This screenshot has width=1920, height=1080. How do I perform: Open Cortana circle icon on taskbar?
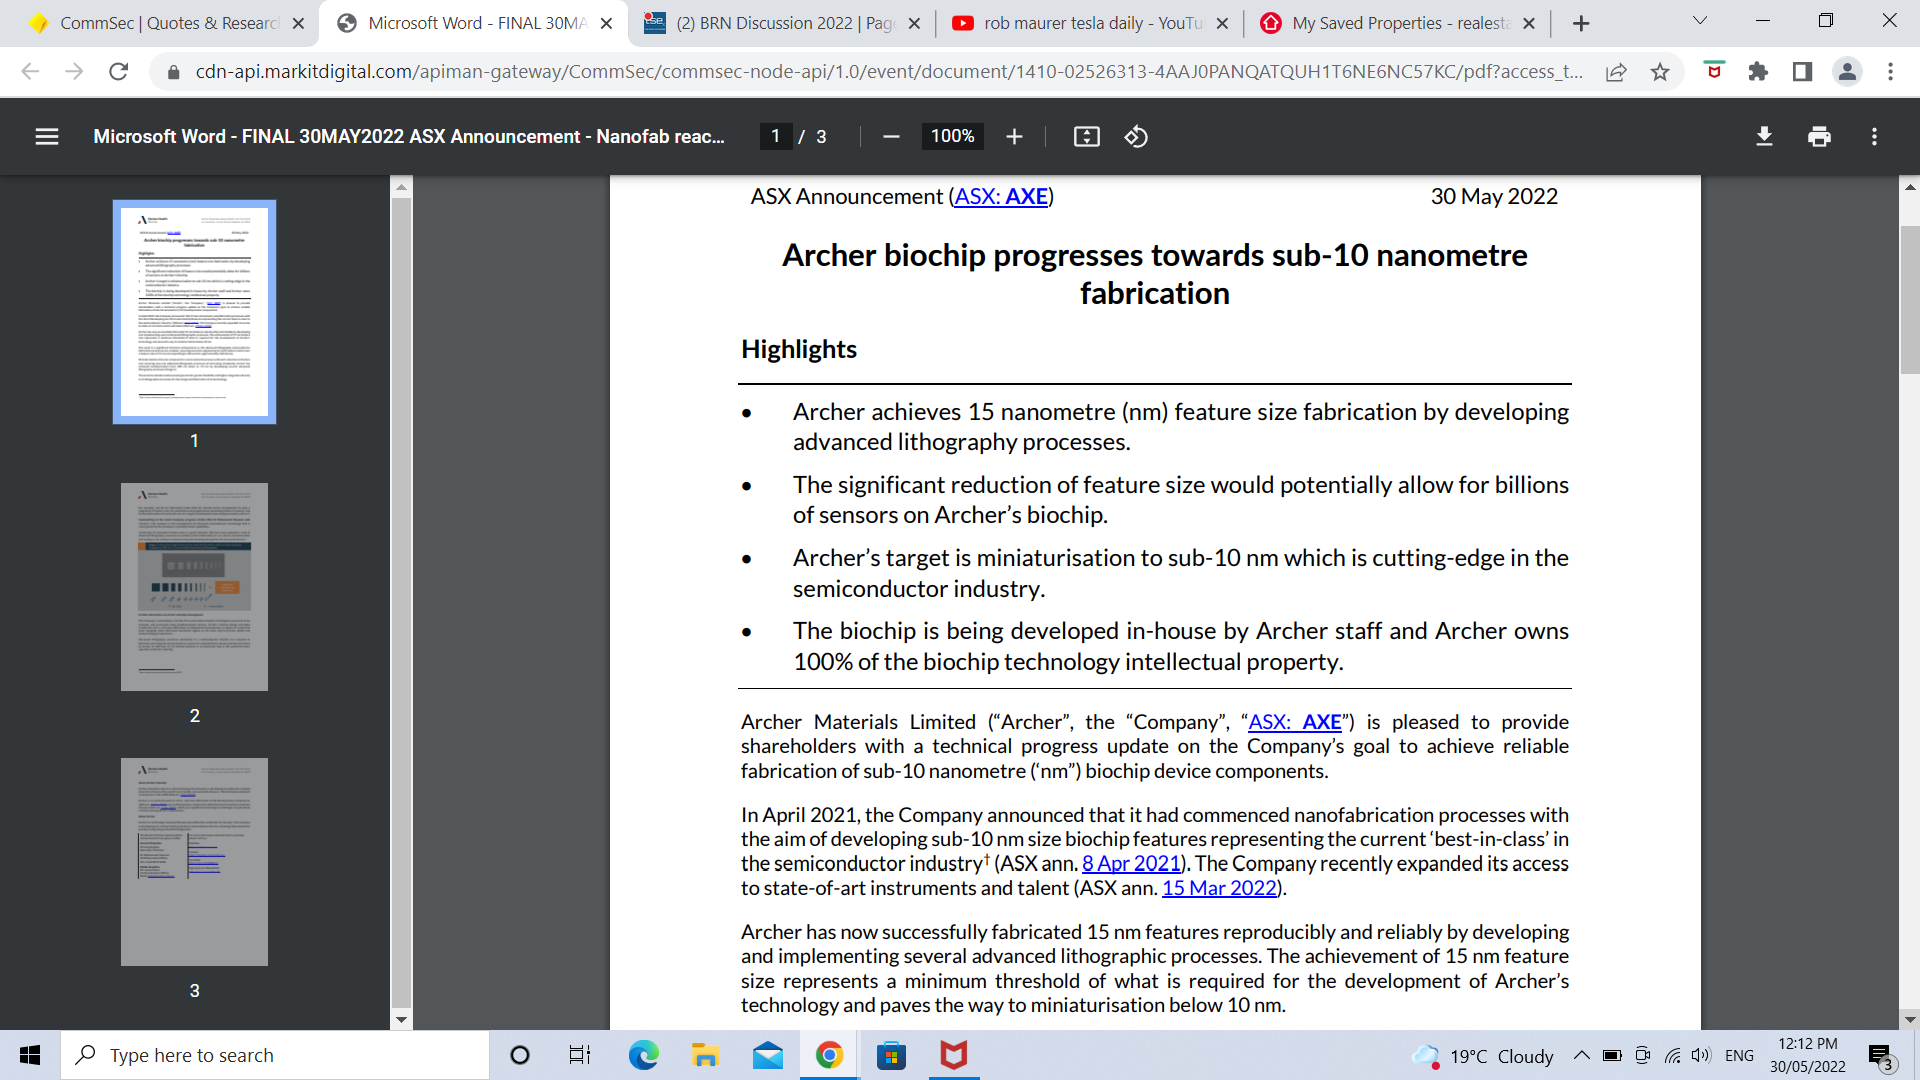pyautogui.click(x=519, y=1055)
